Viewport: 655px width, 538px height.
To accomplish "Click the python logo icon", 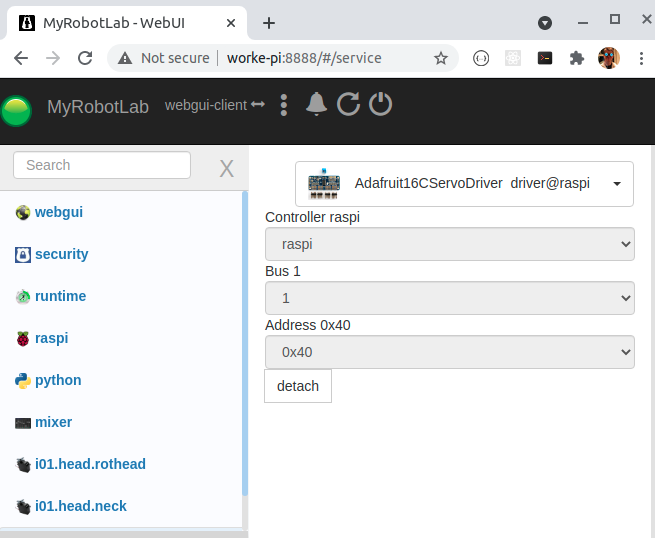I will pos(23,381).
